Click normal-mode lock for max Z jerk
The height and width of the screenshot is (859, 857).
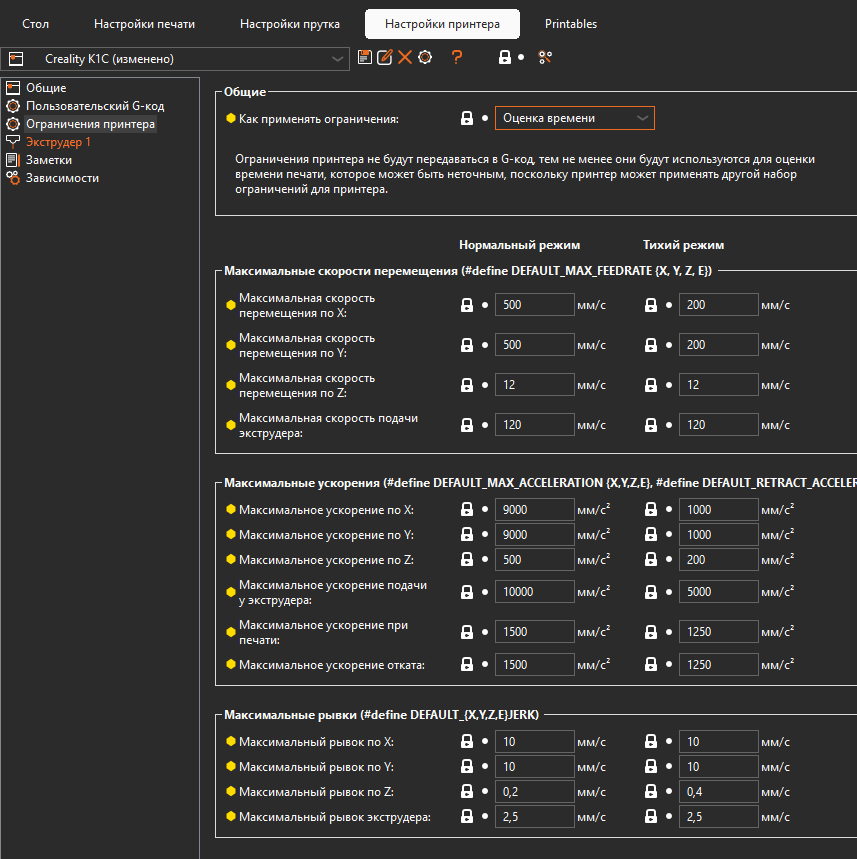pyautogui.click(x=467, y=792)
